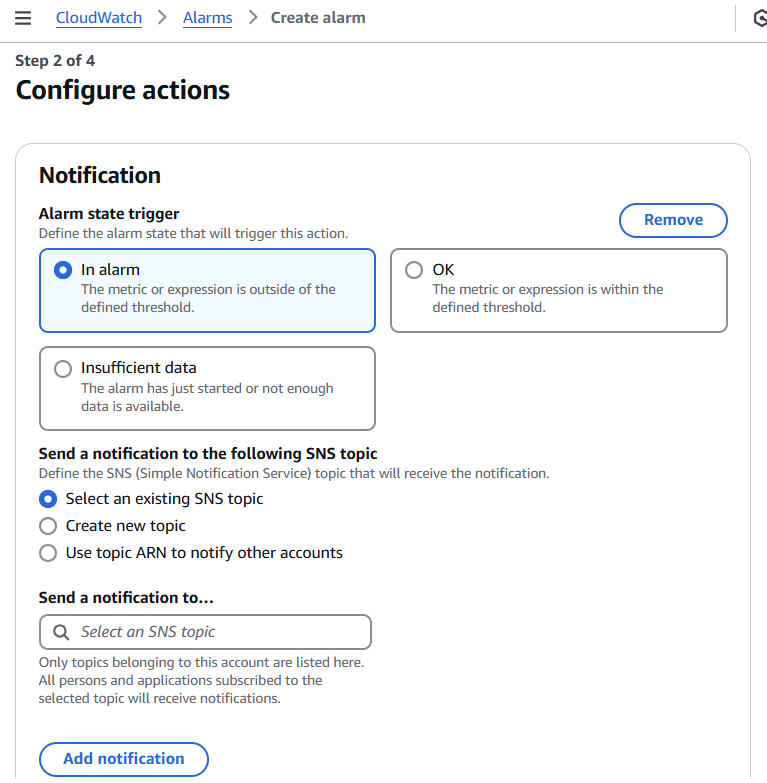Click the Step 2 of 4 label
The width and height of the screenshot is (767, 783).
[56, 61]
